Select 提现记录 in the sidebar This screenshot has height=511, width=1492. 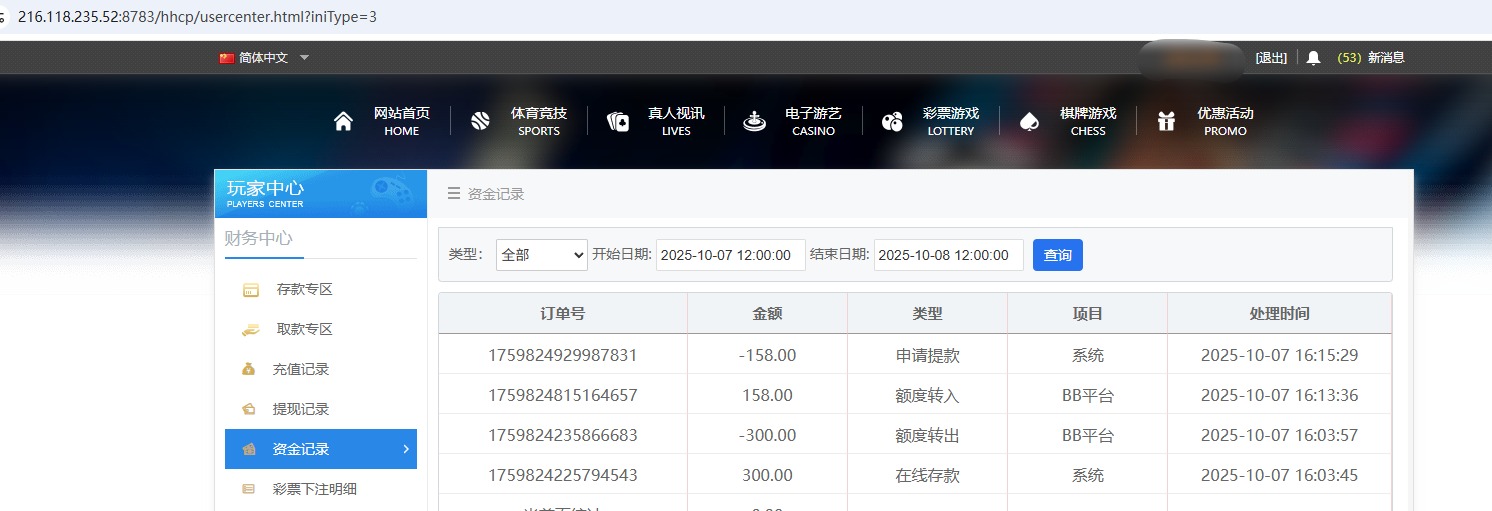coord(300,409)
